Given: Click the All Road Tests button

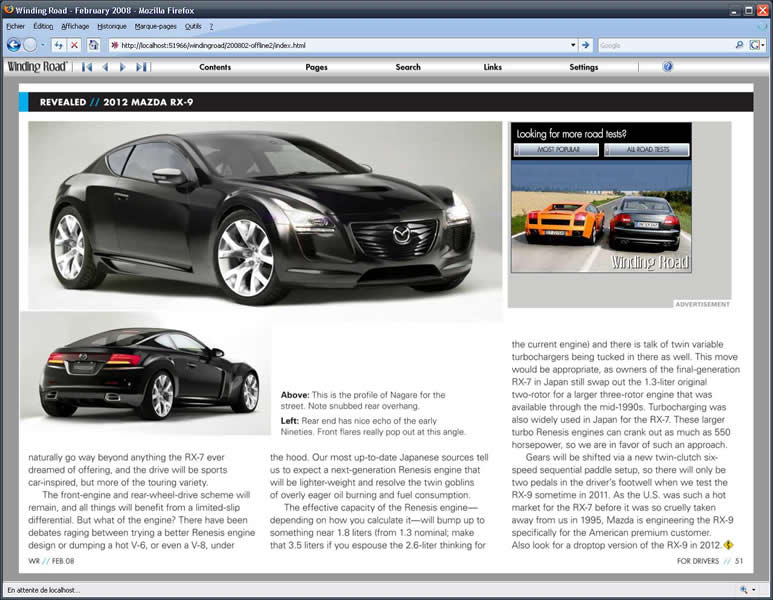Looking at the screenshot, I should (647, 149).
